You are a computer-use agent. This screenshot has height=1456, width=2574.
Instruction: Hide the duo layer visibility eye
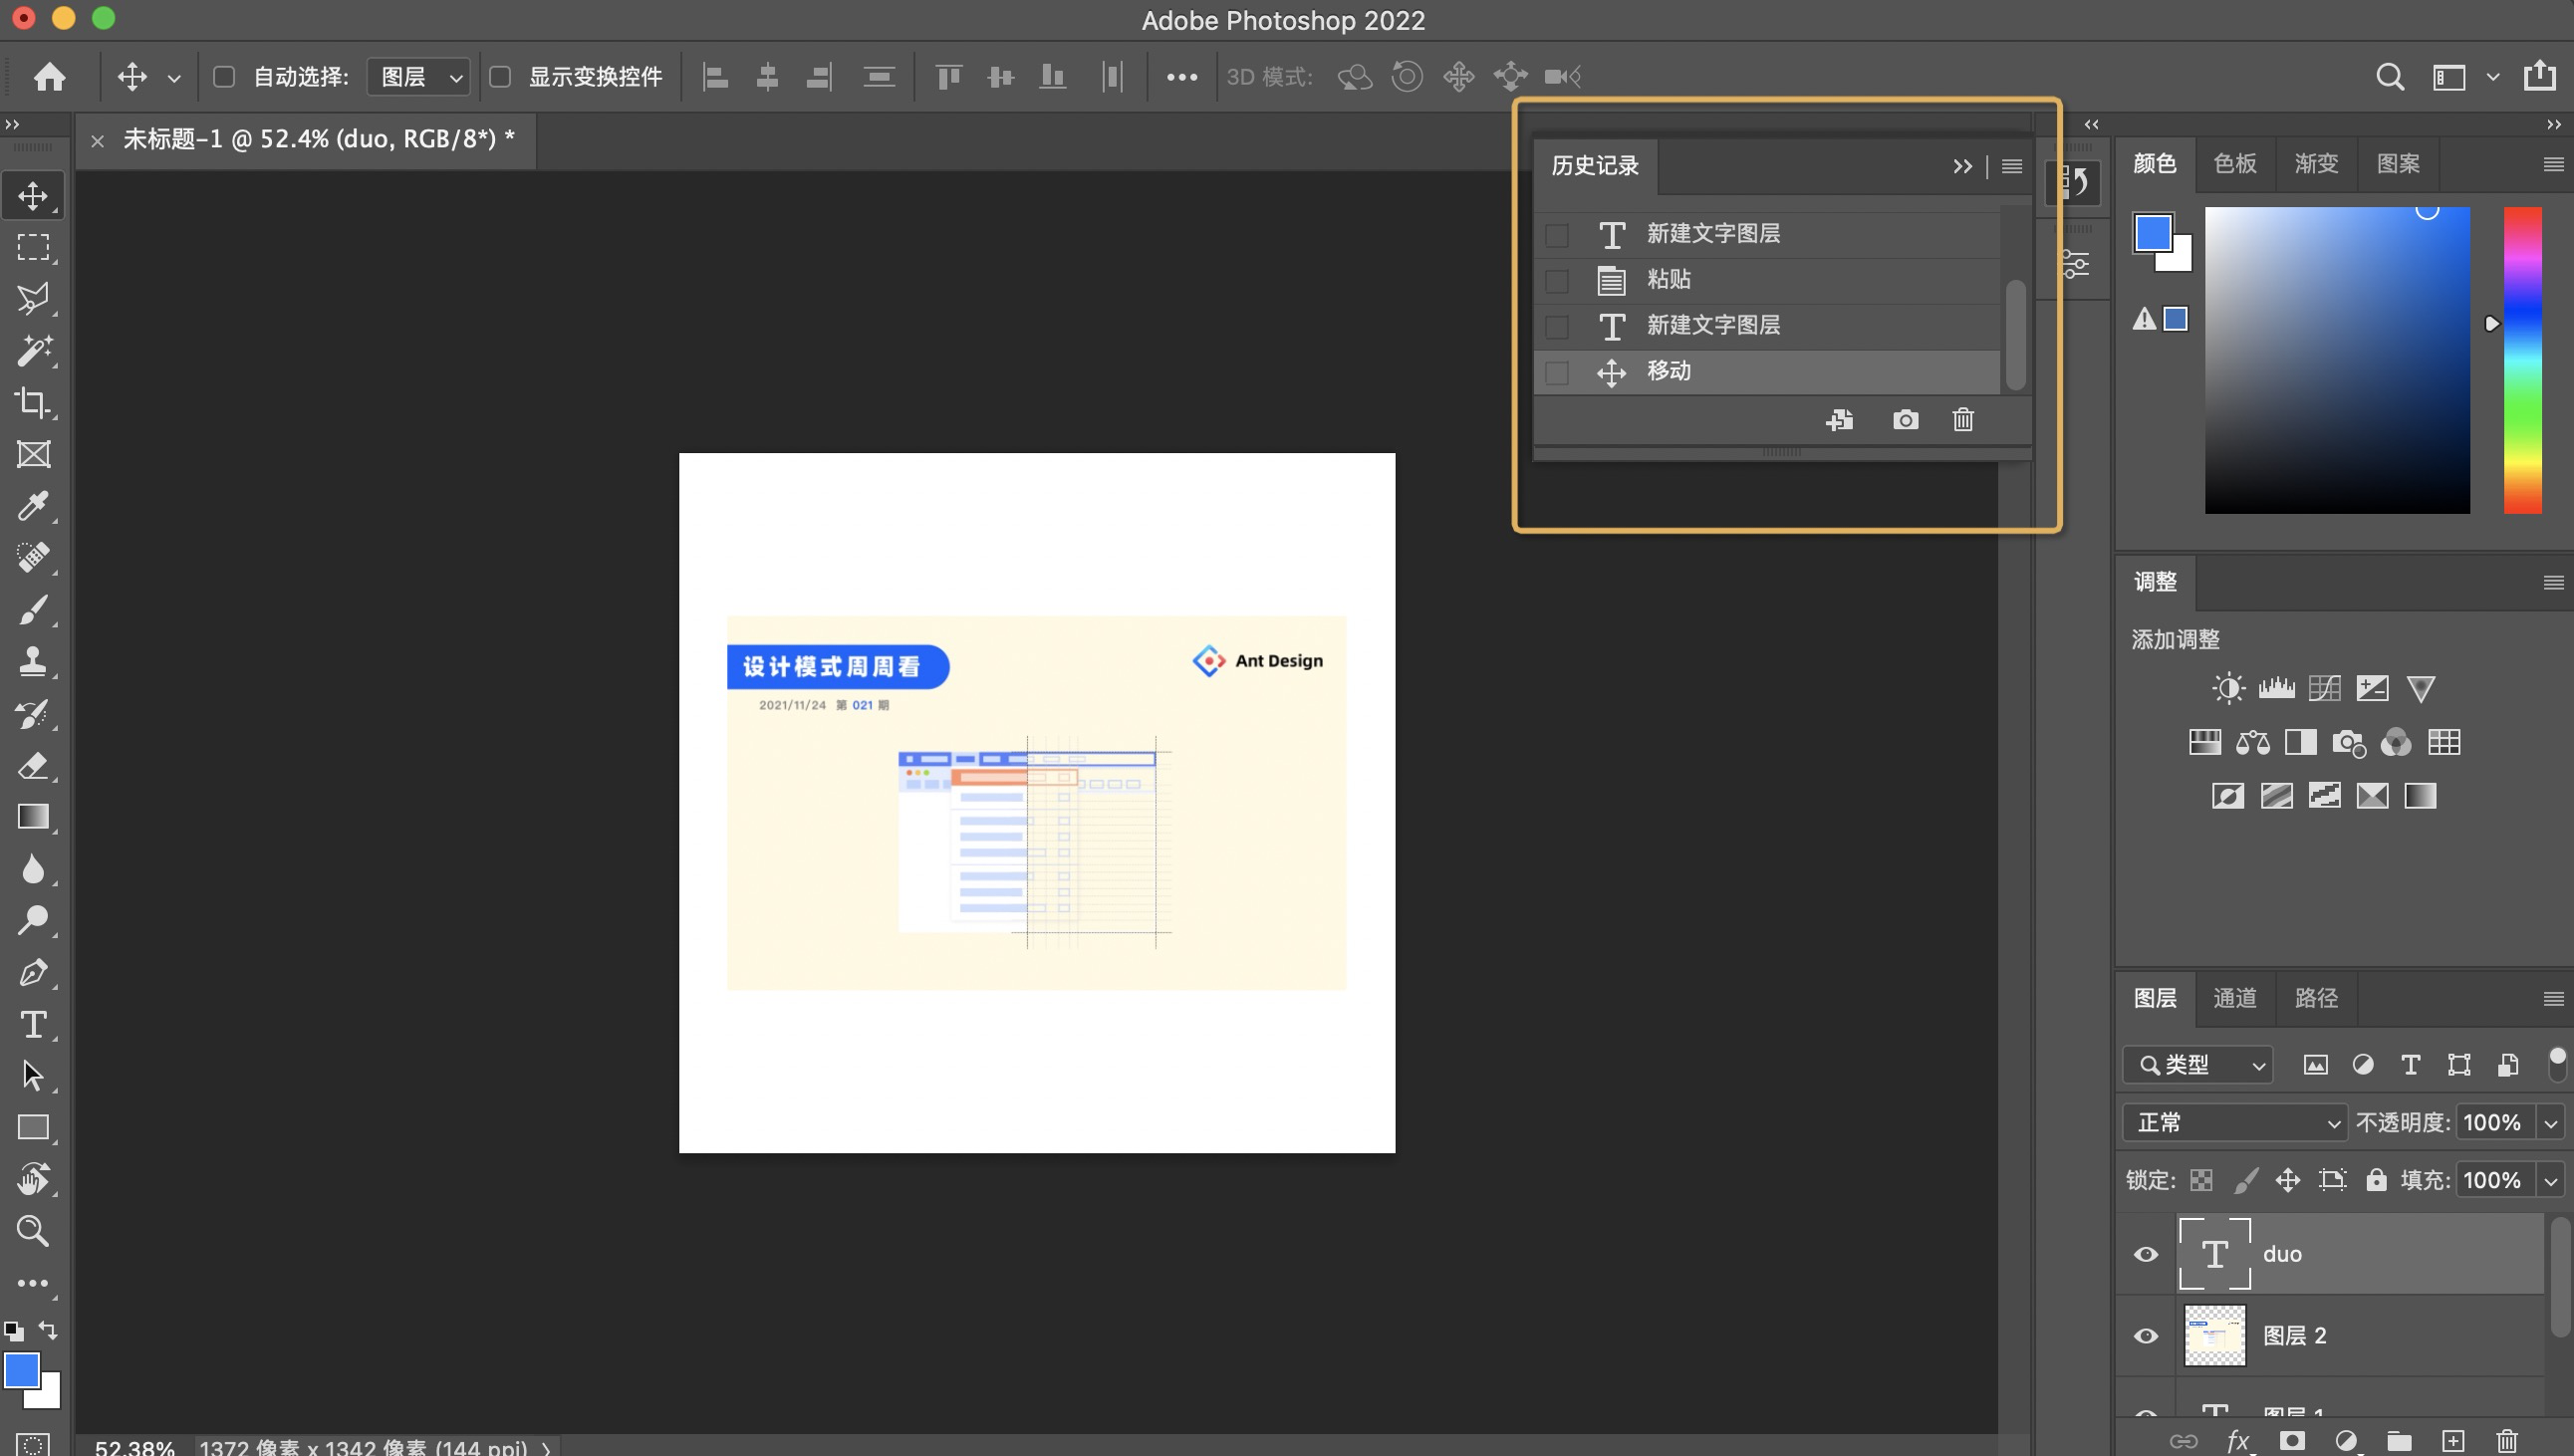coord(2145,1254)
